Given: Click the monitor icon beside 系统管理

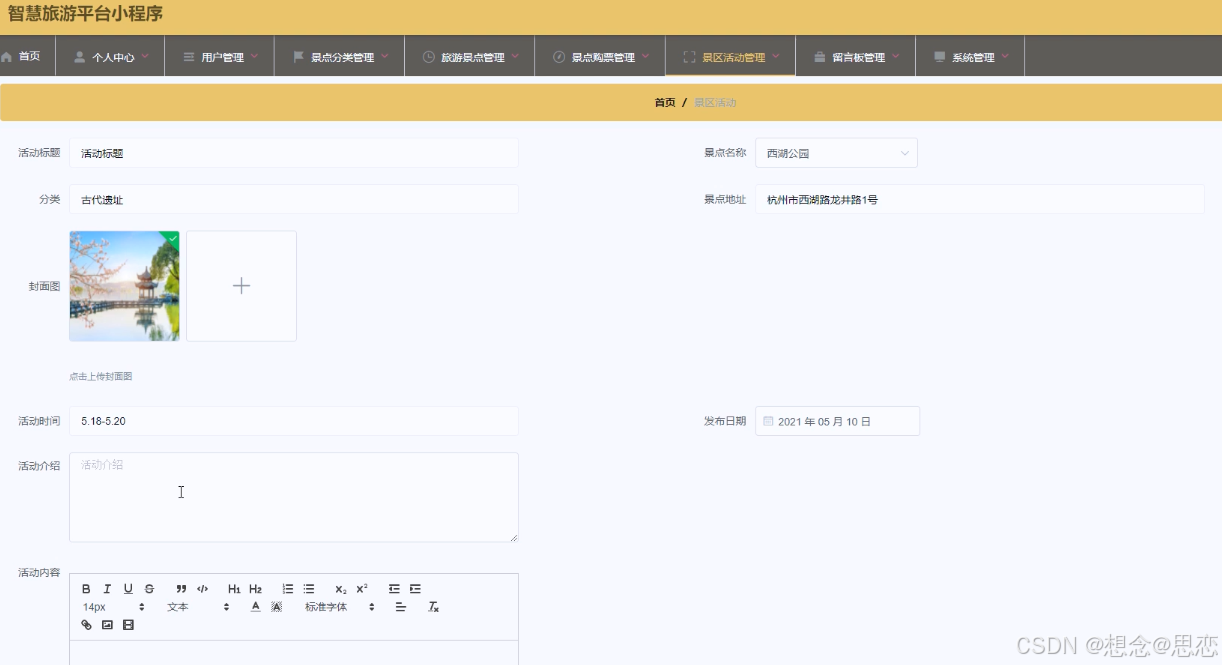Looking at the screenshot, I should pos(939,57).
